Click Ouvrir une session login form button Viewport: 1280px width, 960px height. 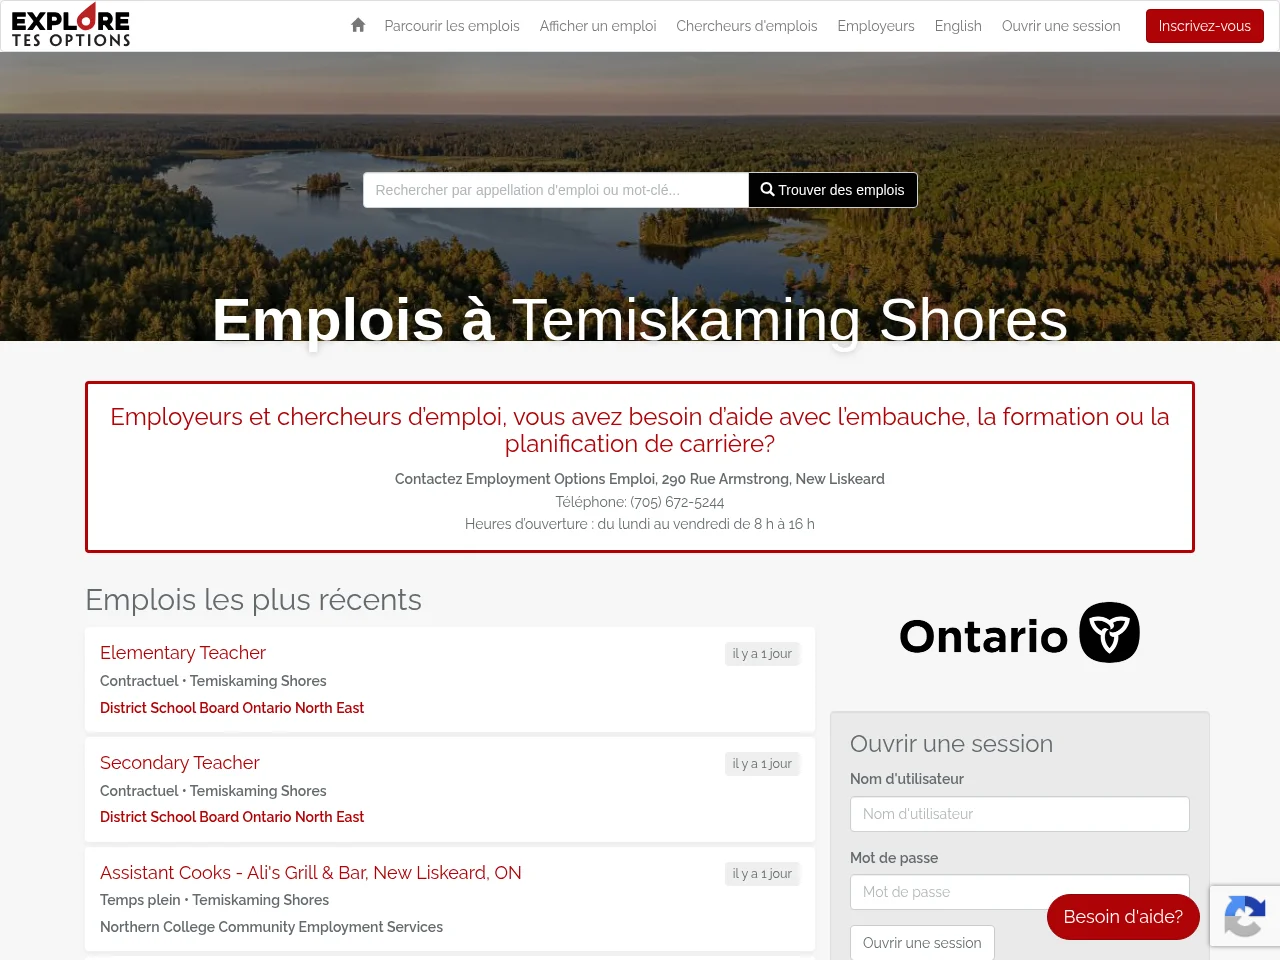pos(922,943)
